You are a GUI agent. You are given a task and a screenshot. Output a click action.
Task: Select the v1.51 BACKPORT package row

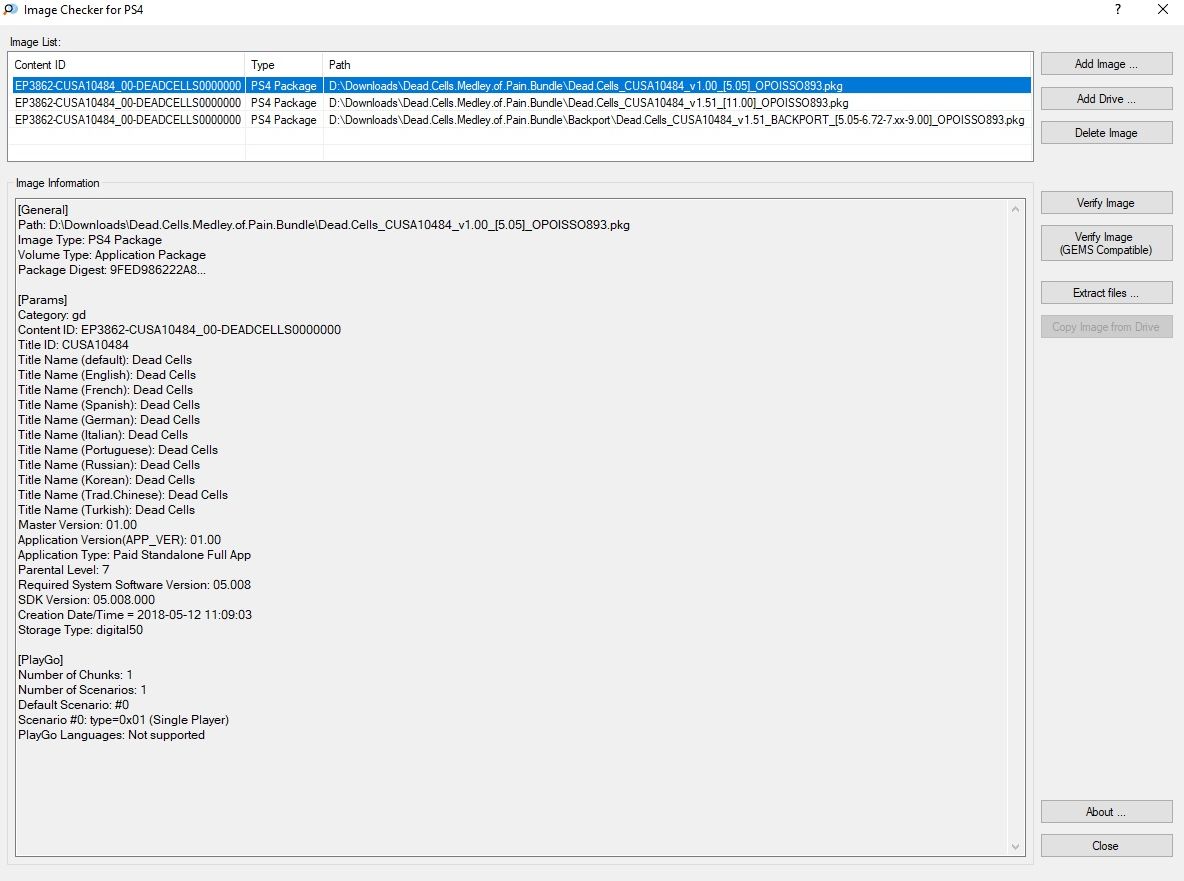pyautogui.click(x=521, y=120)
